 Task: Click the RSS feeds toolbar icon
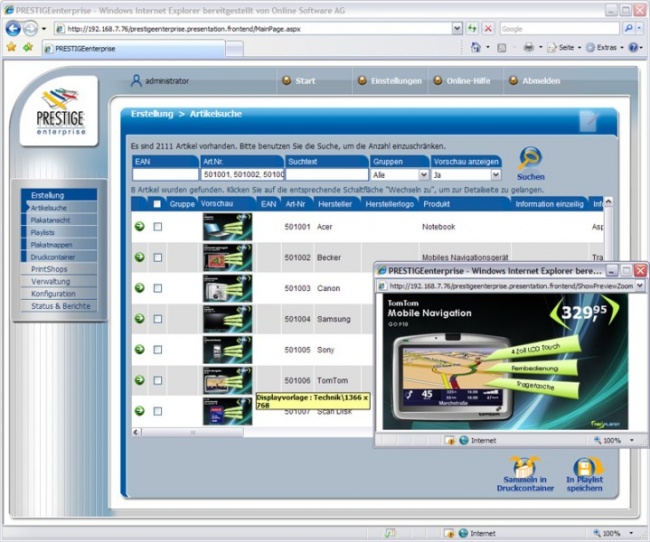coord(502,48)
